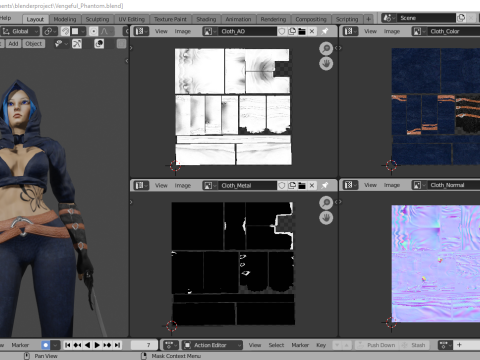The image size is (480, 360).
Task: Click the zoom magnifier gizmo in Cloth_Metal editor
Action: pyautogui.click(x=326, y=202)
